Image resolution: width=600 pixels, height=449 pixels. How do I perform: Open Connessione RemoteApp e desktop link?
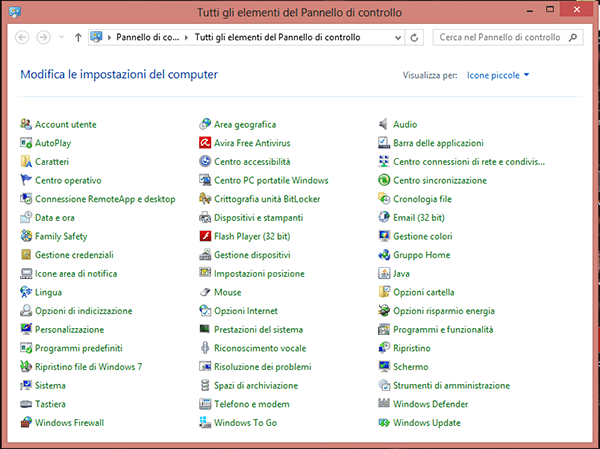[x=105, y=199]
